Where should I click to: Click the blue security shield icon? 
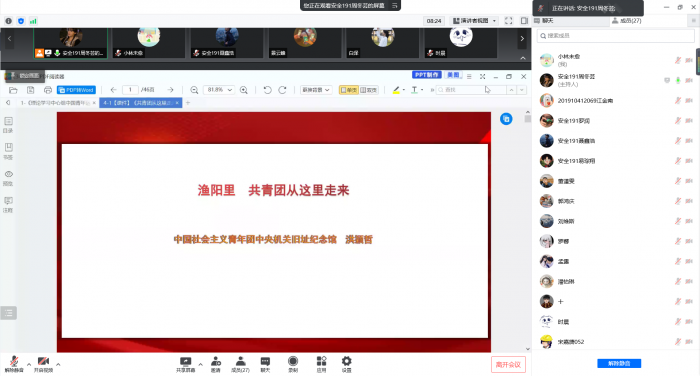[x=21, y=21]
